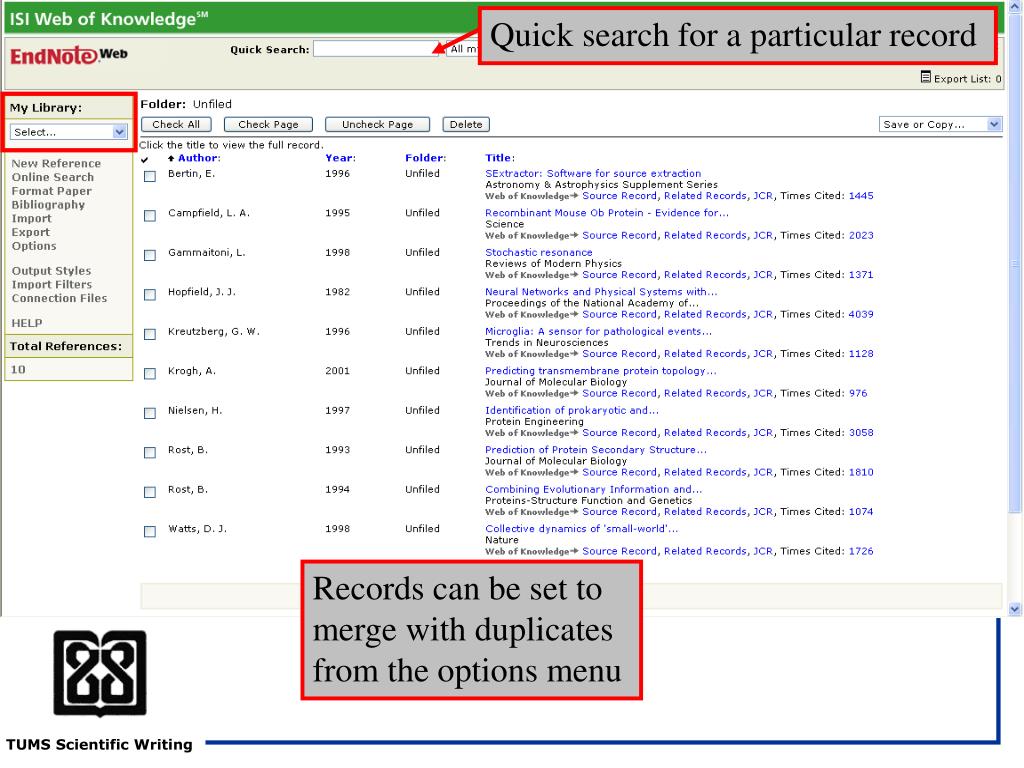The image size is (1024, 768).
Task: Check the Rost, B. 1994 record
Action: coord(150,492)
